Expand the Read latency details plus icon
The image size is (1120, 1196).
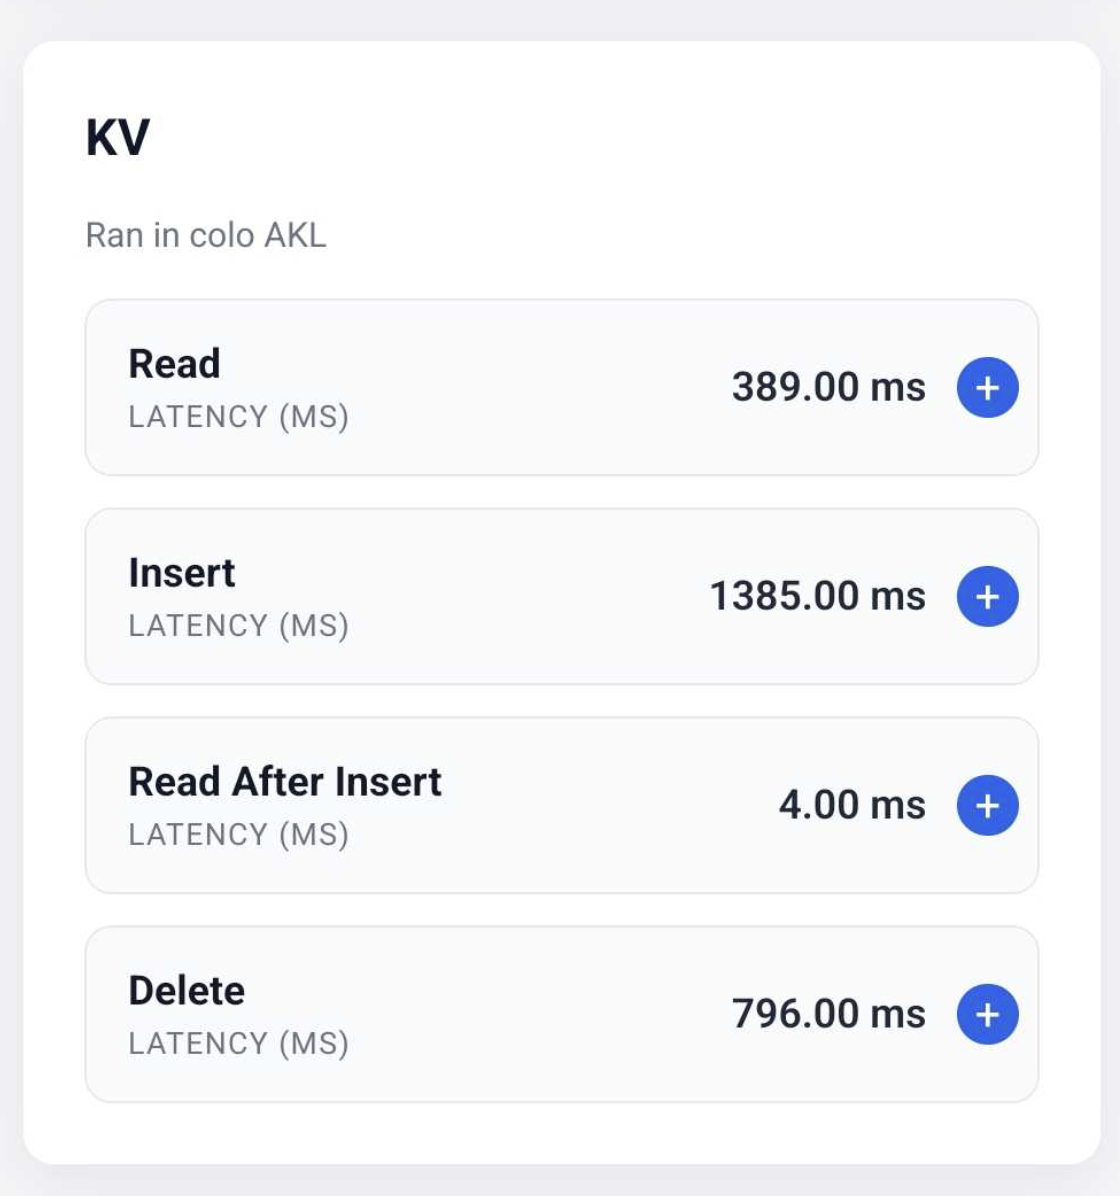click(987, 387)
